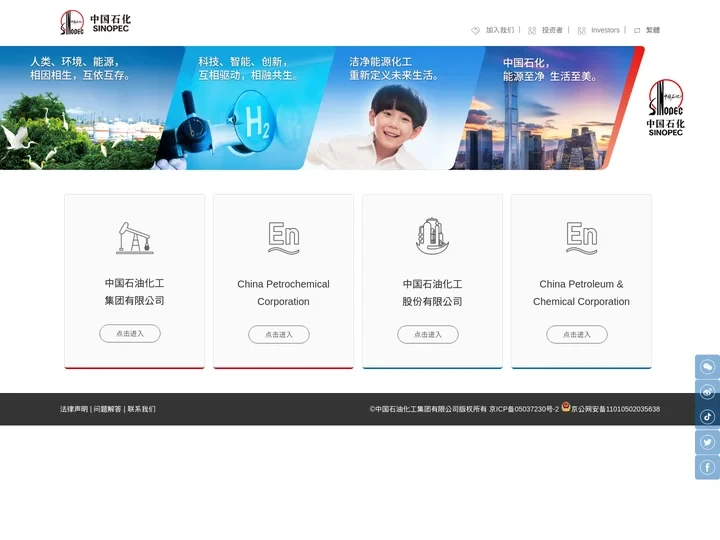Click 点击进入 under China Petroleum & Chemical Corporation

(x=577, y=334)
